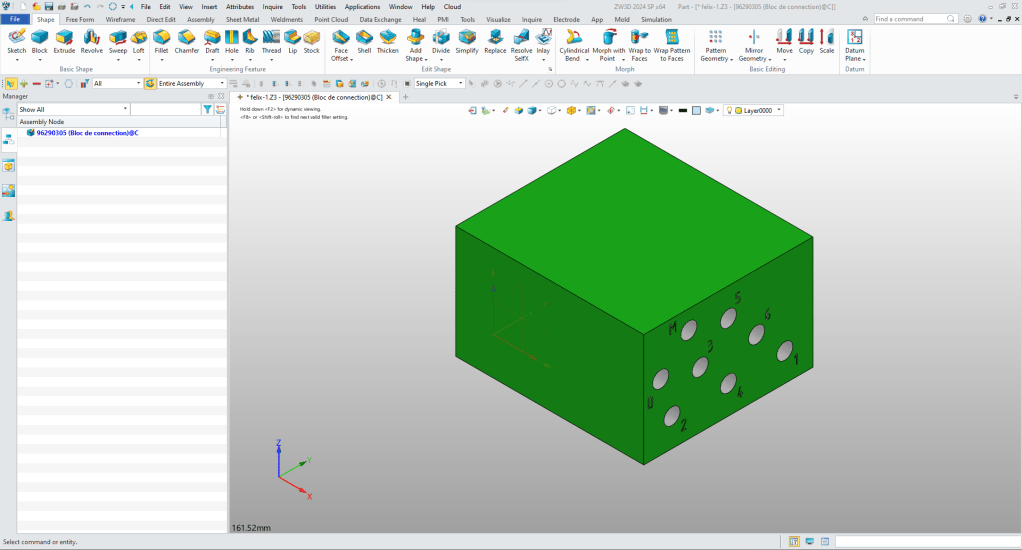The height and width of the screenshot is (550, 1022).
Task: Toggle the filter funnel in Manager panel
Action: click(x=207, y=109)
